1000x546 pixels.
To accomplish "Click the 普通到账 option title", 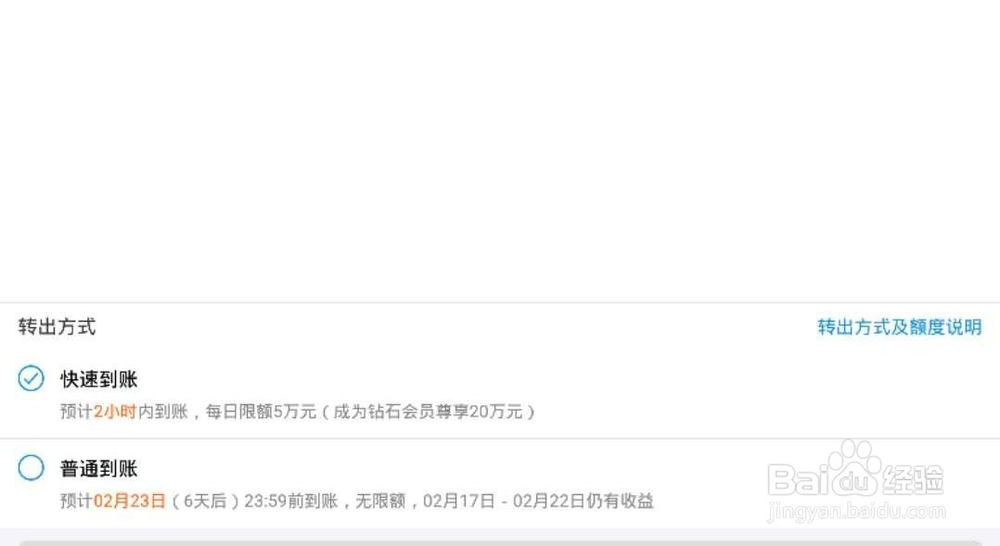I will 99,469.
